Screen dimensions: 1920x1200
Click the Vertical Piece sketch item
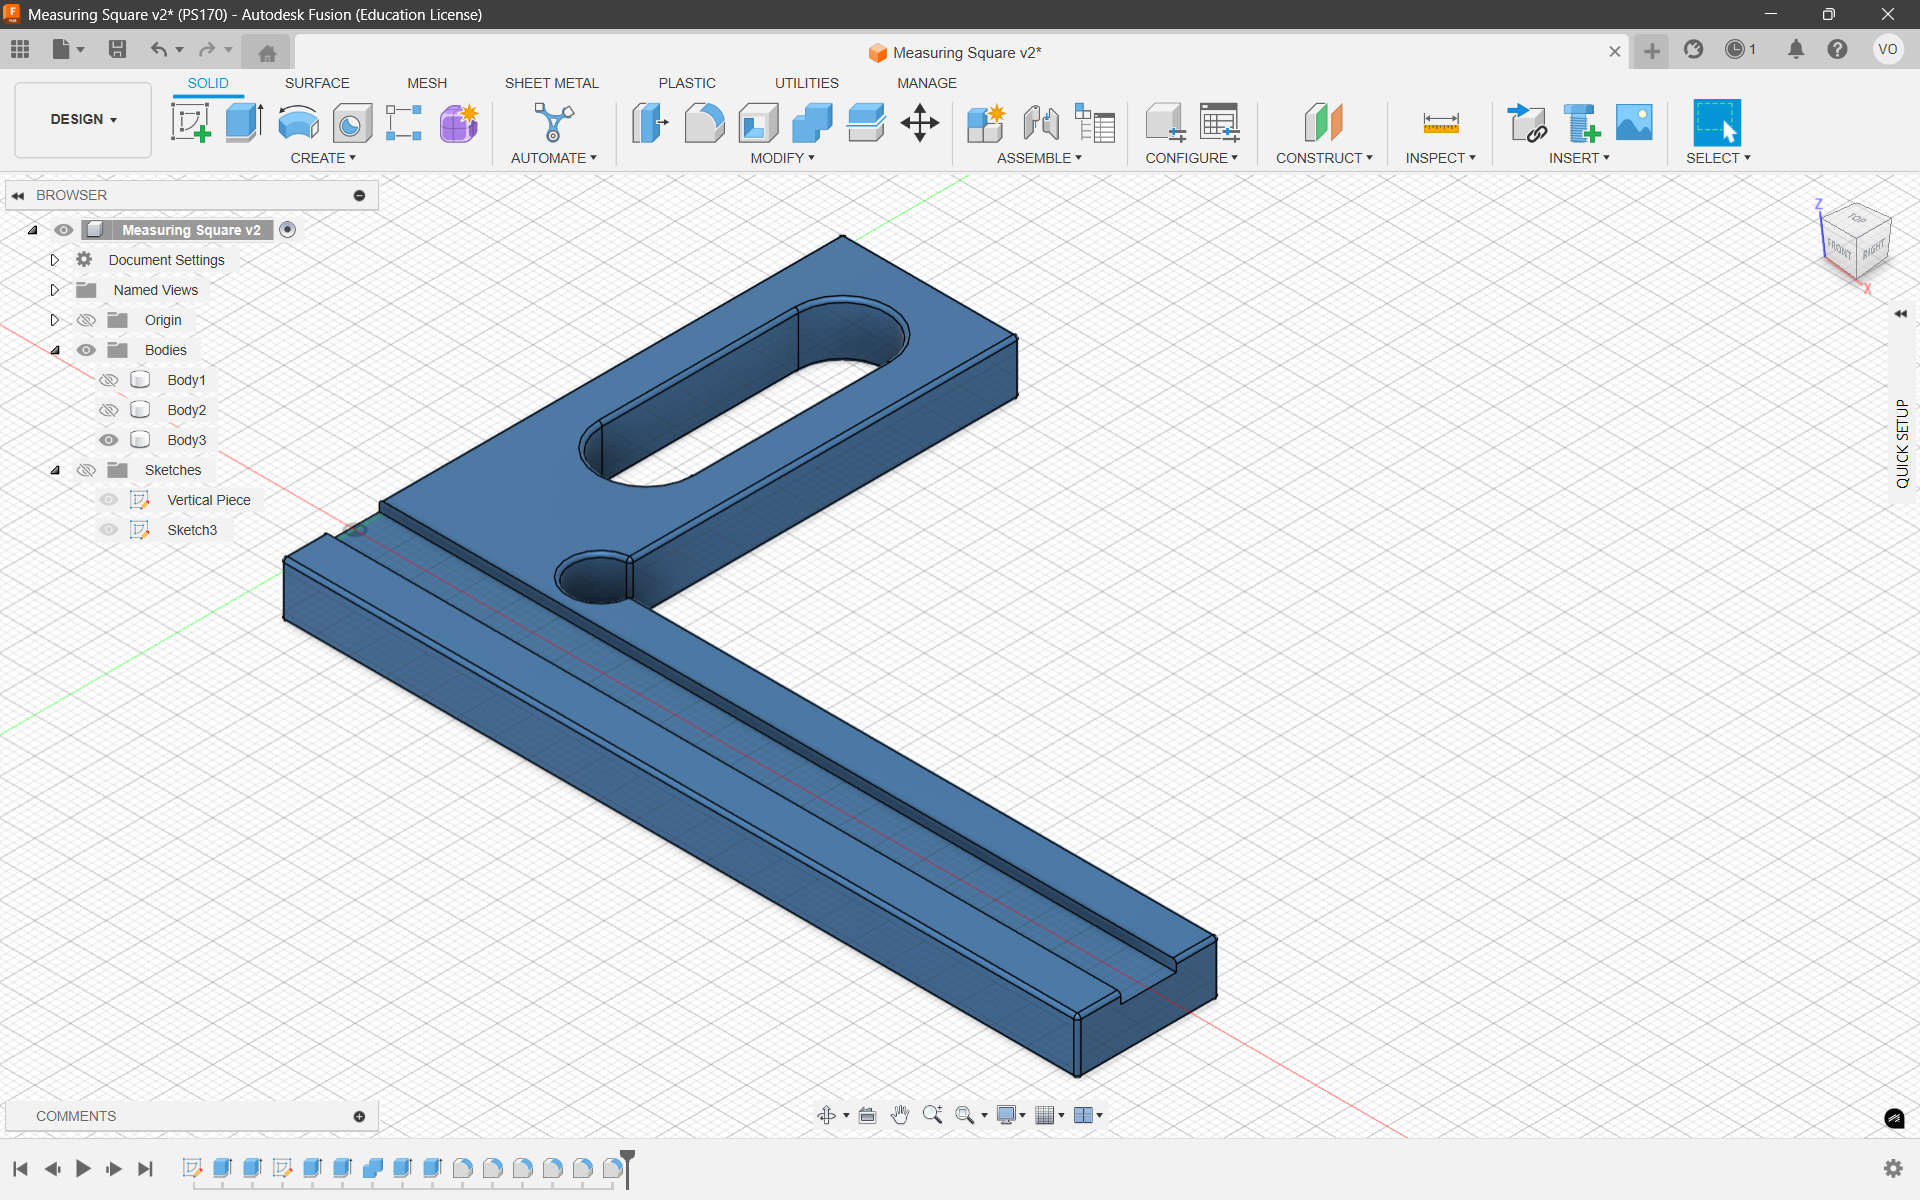click(208, 500)
